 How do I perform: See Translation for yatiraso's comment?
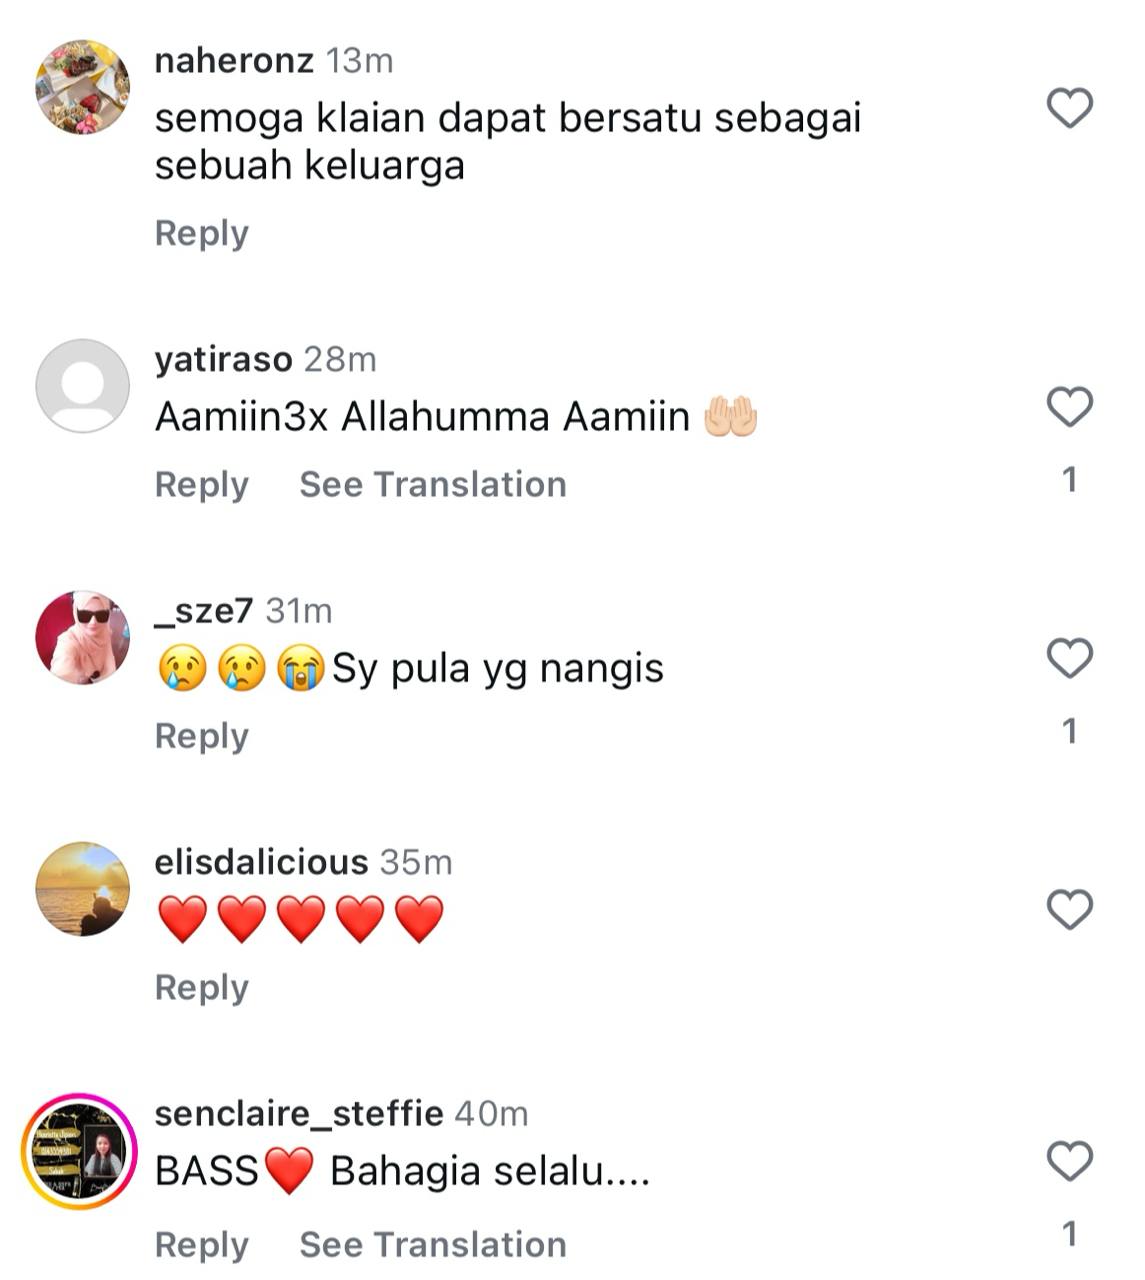pos(433,485)
